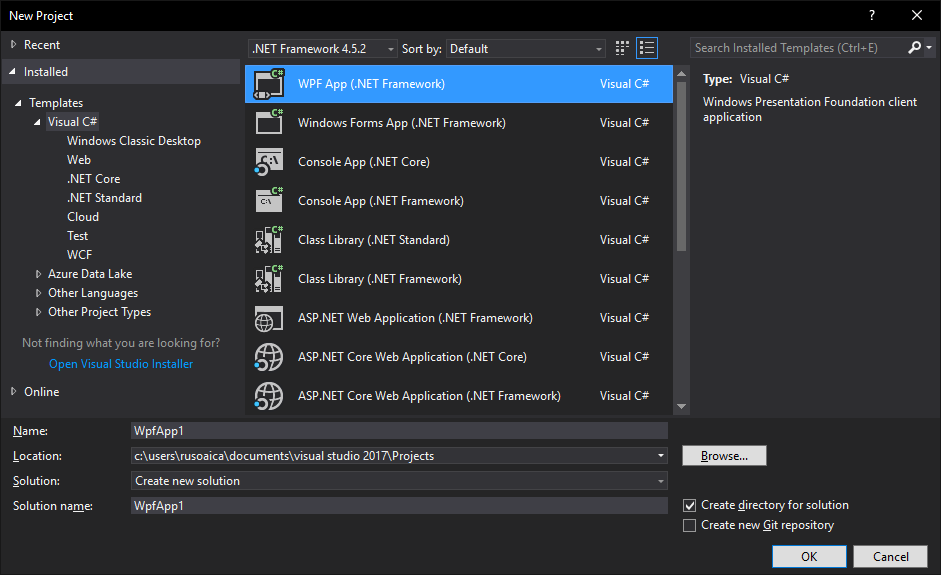Click the Name input field
The height and width of the screenshot is (575, 941).
point(399,430)
